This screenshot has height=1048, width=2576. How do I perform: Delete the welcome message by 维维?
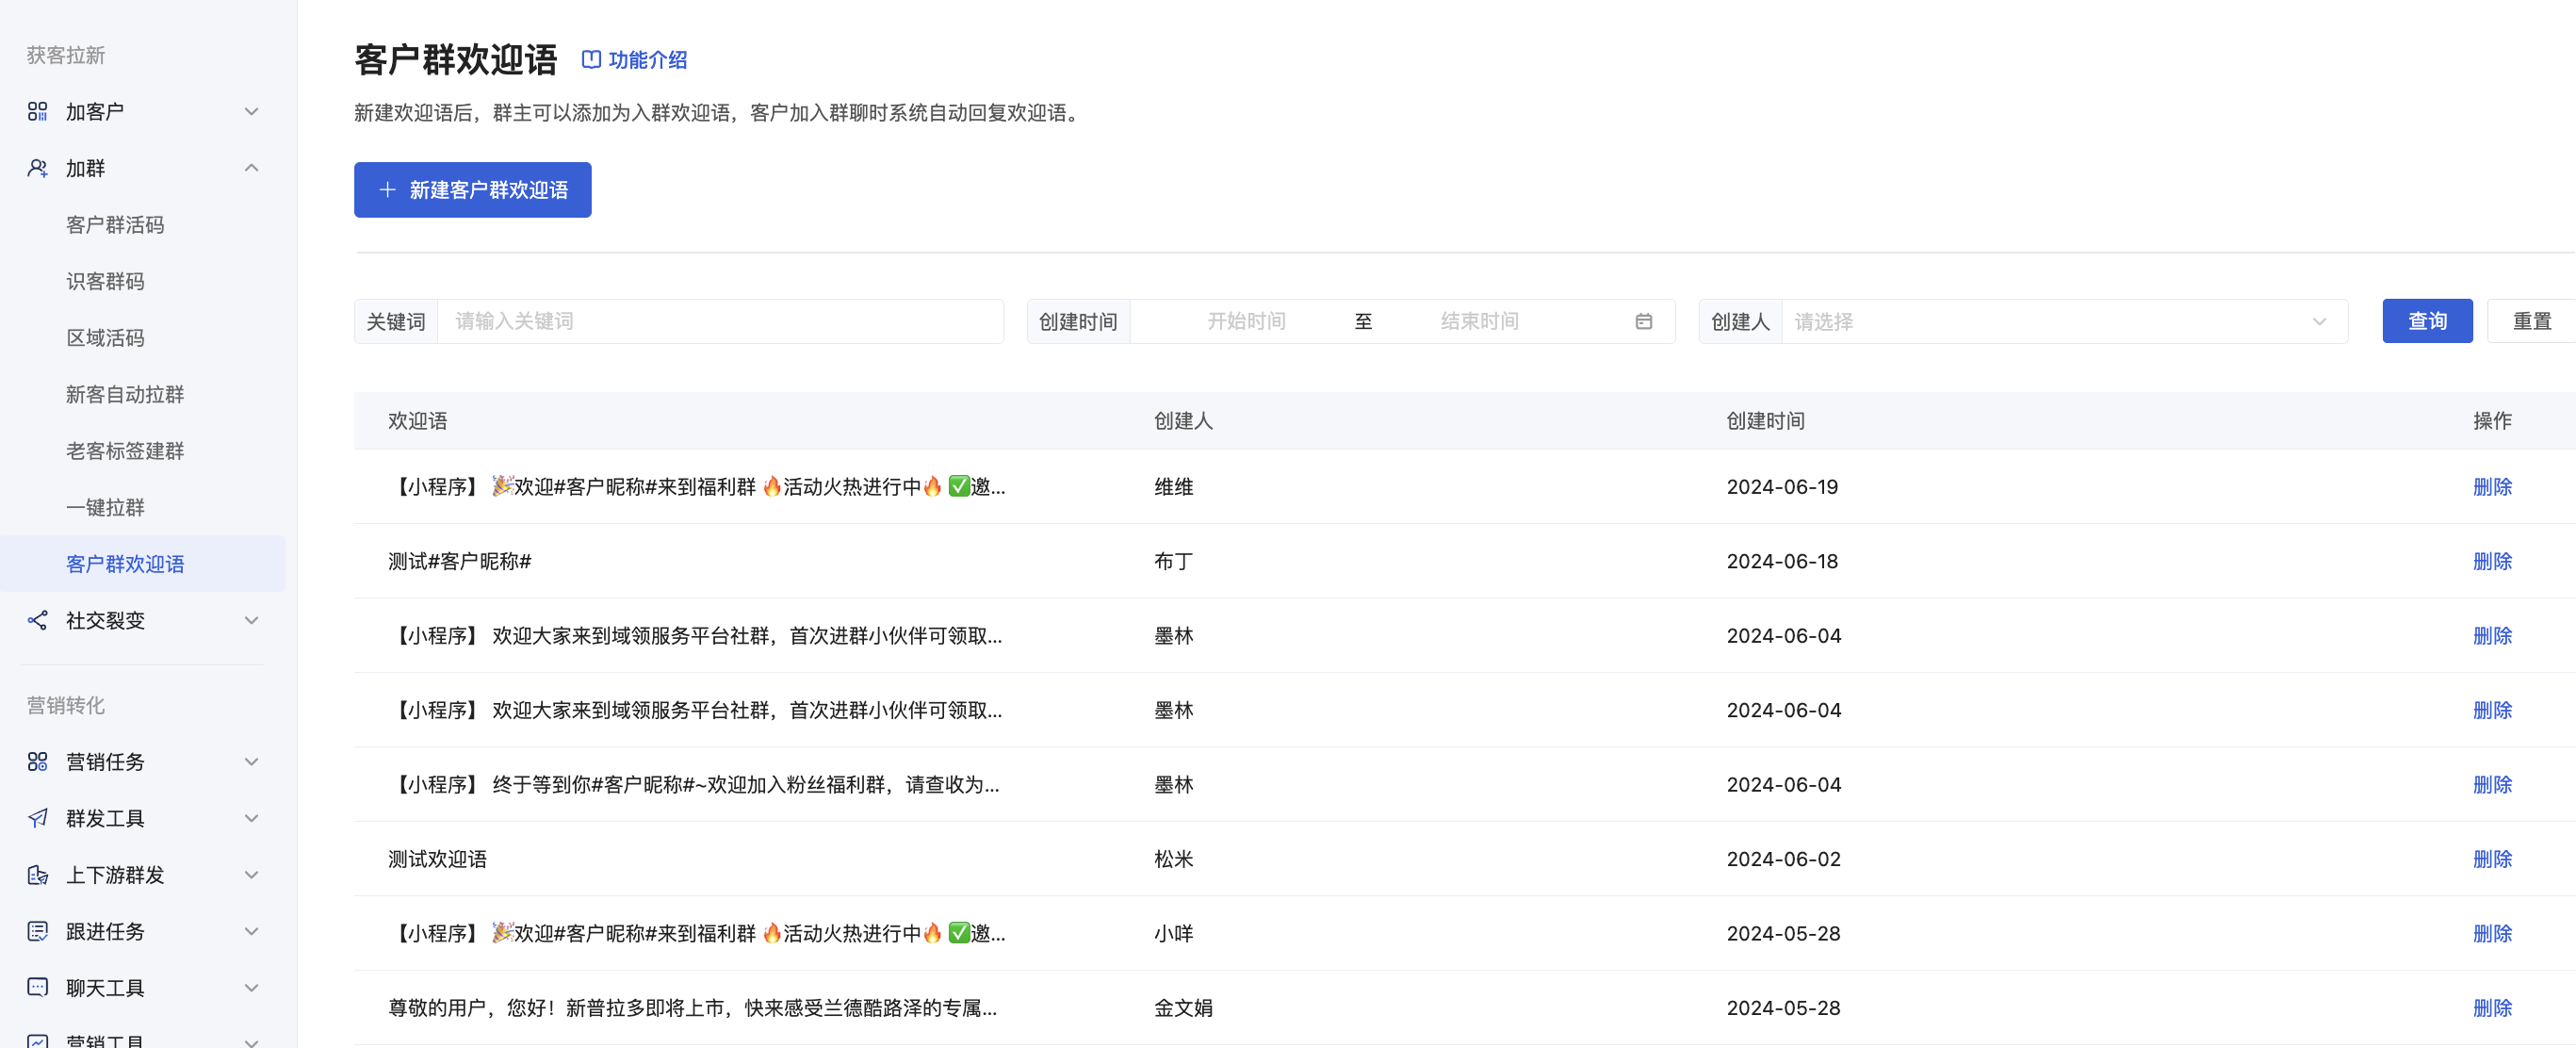click(2492, 487)
